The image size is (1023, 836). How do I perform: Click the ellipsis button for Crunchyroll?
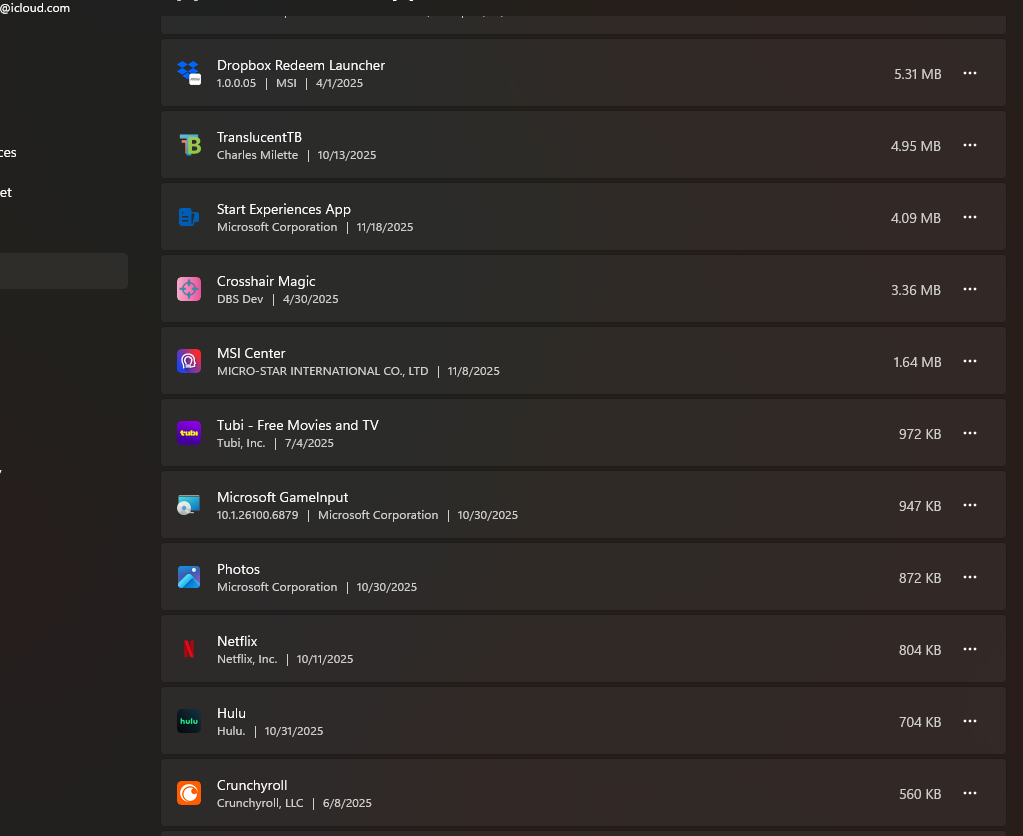click(969, 793)
